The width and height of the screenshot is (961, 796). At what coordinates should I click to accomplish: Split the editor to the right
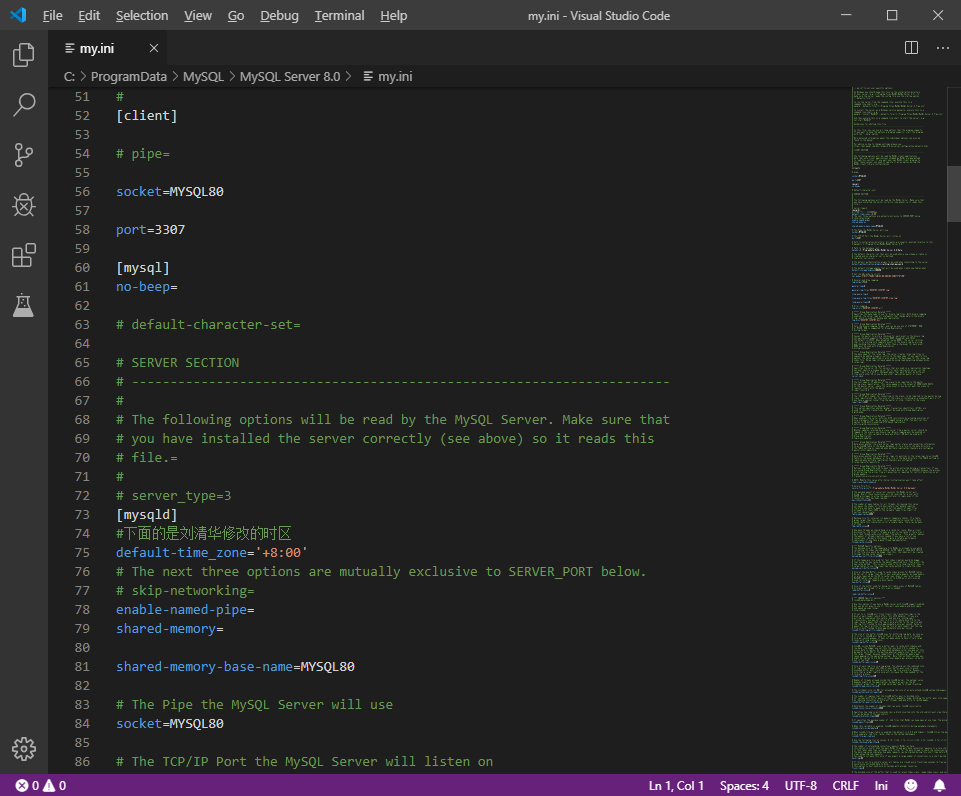(911, 48)
